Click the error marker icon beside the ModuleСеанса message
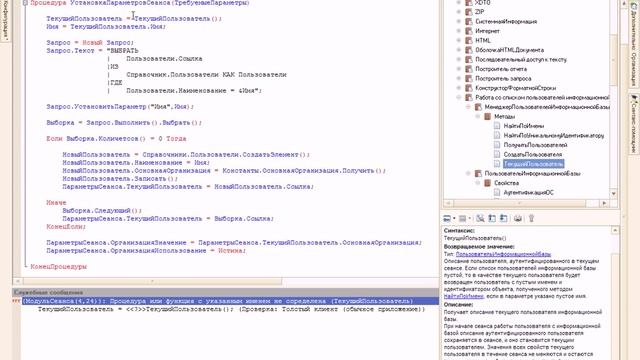Viewport: 640px width, 360px height. (x=16, y=301)
